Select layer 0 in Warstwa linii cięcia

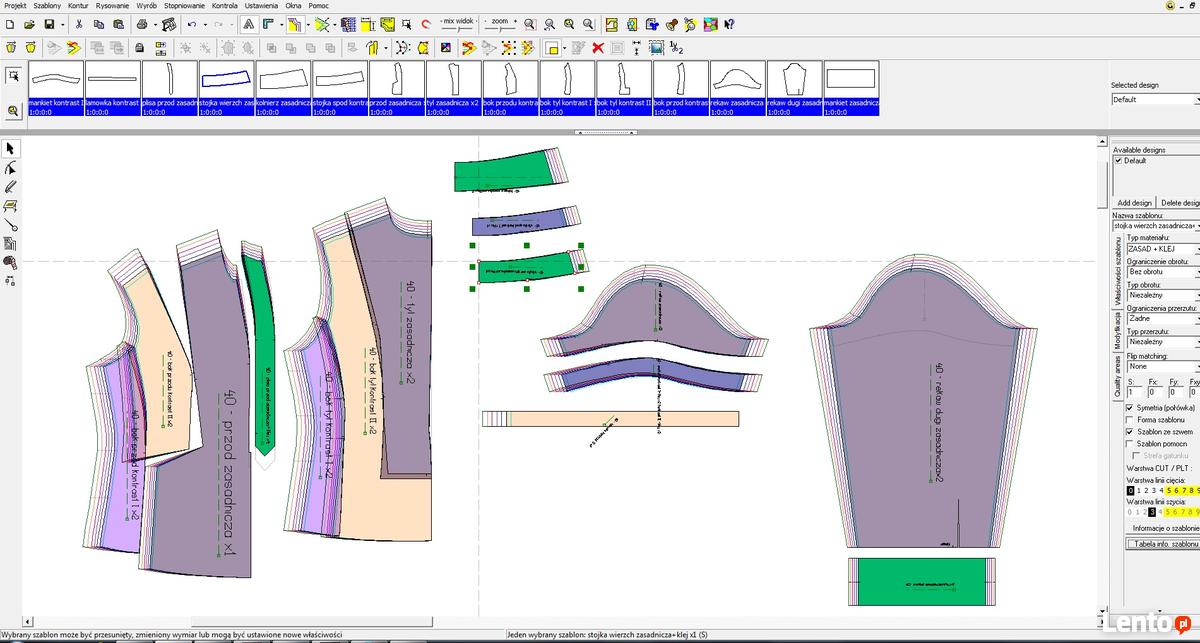1131,490
